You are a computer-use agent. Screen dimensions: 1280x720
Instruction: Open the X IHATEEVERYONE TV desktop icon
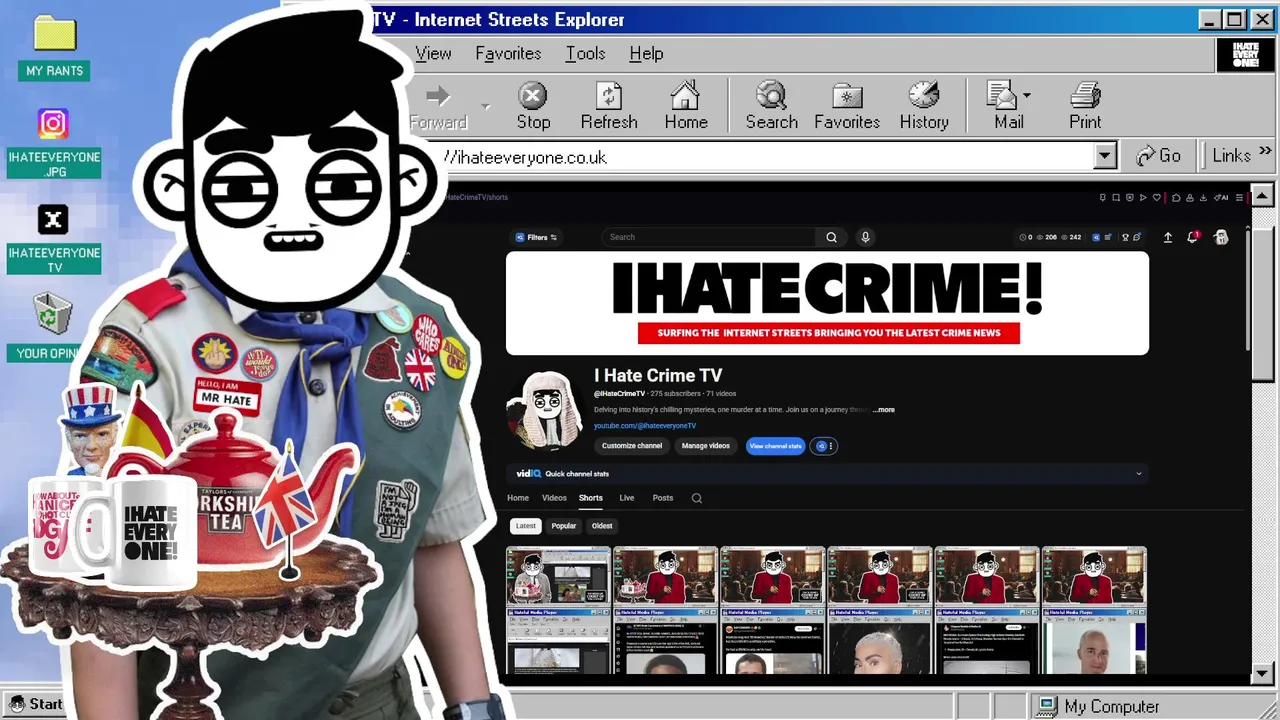pos(53,220)
